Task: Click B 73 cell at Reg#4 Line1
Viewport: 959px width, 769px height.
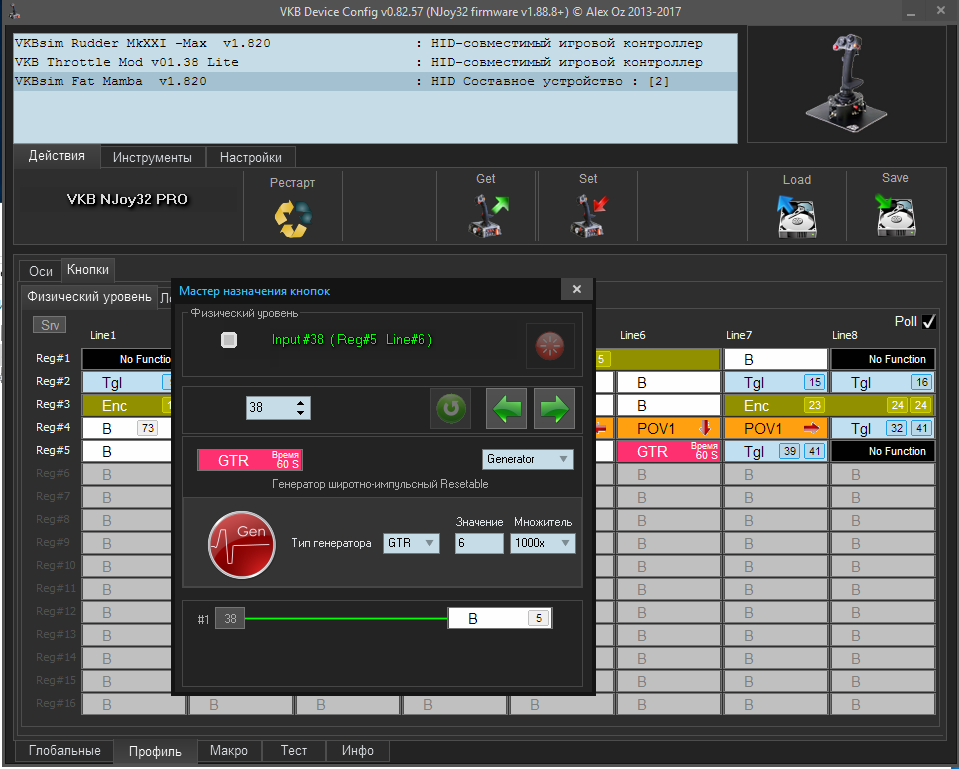Action: click(x=127, y=428)
